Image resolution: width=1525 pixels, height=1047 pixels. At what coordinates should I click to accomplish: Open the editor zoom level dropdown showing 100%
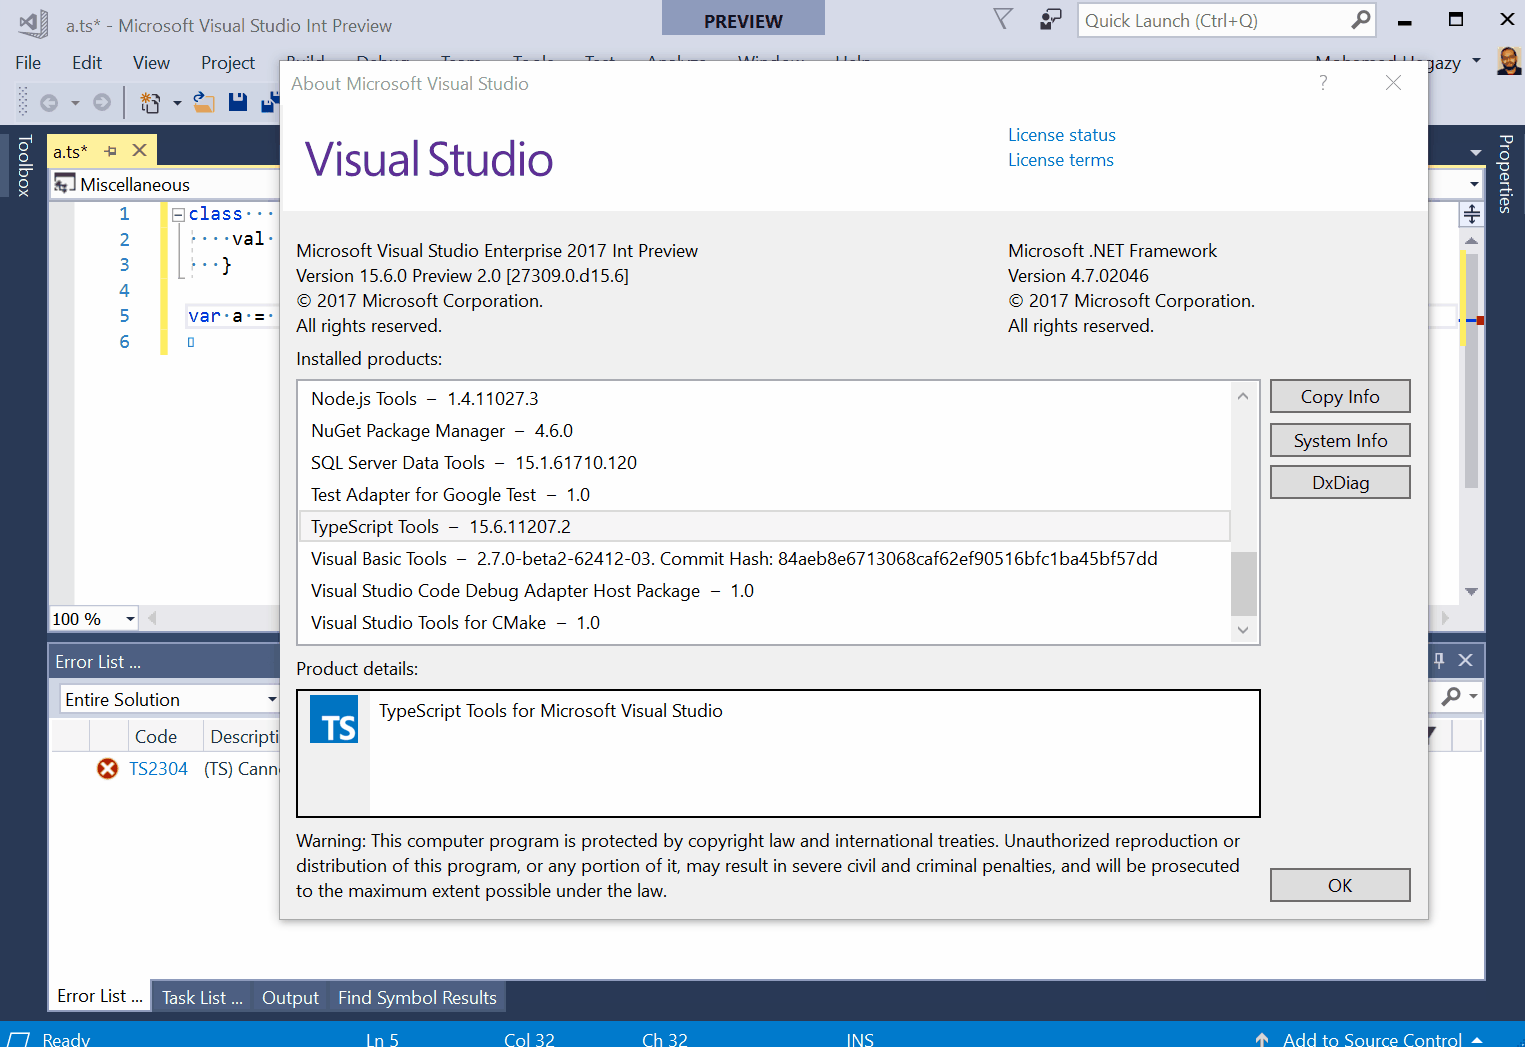(x=130, y=619)
